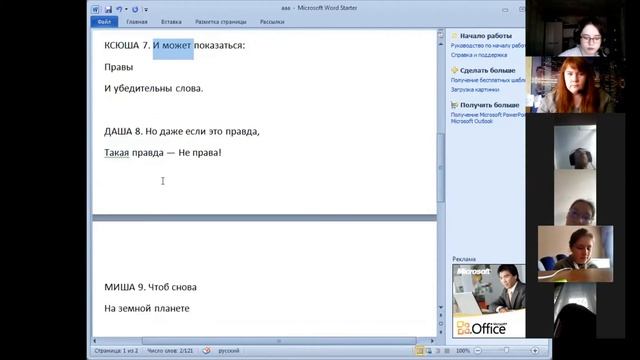Screen dimensions: 640x360
Task: Click the line И убедительны слова
Action: tap(153, 88)
